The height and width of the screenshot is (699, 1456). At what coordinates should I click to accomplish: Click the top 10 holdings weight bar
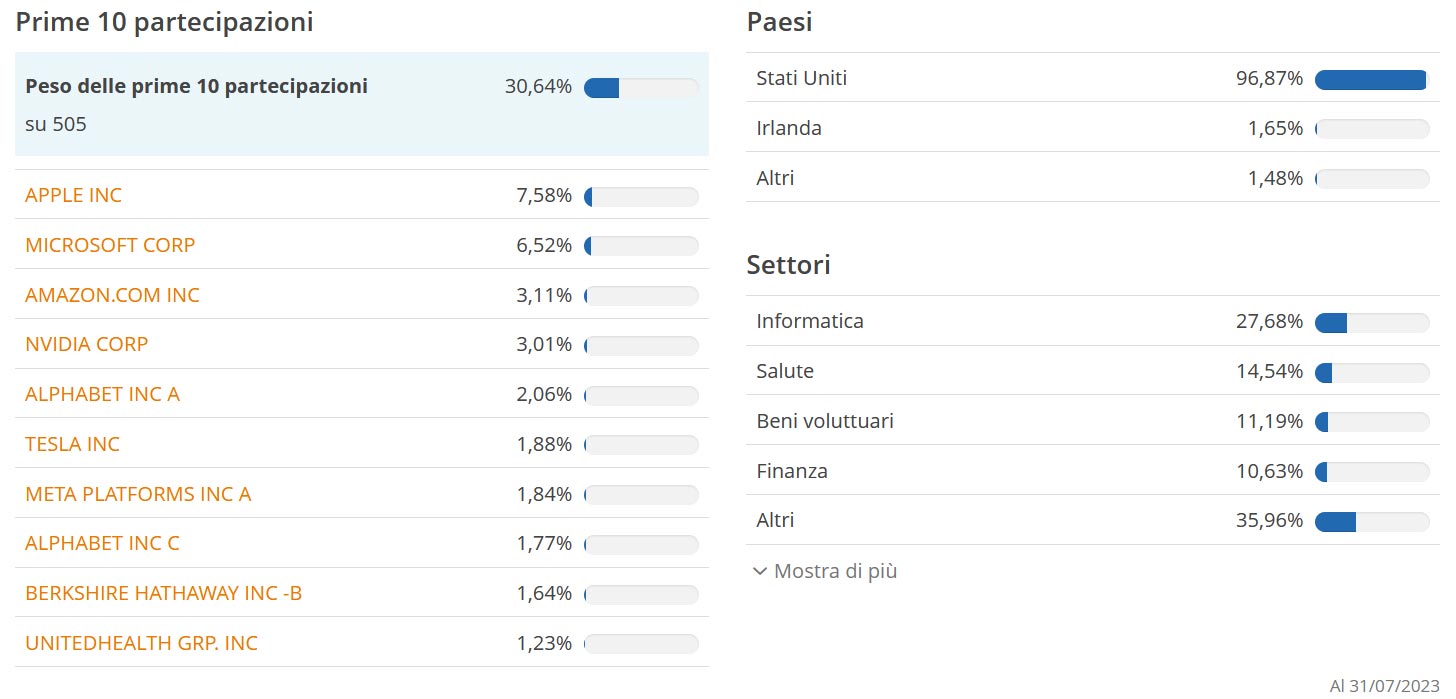[x=641, y=88]
